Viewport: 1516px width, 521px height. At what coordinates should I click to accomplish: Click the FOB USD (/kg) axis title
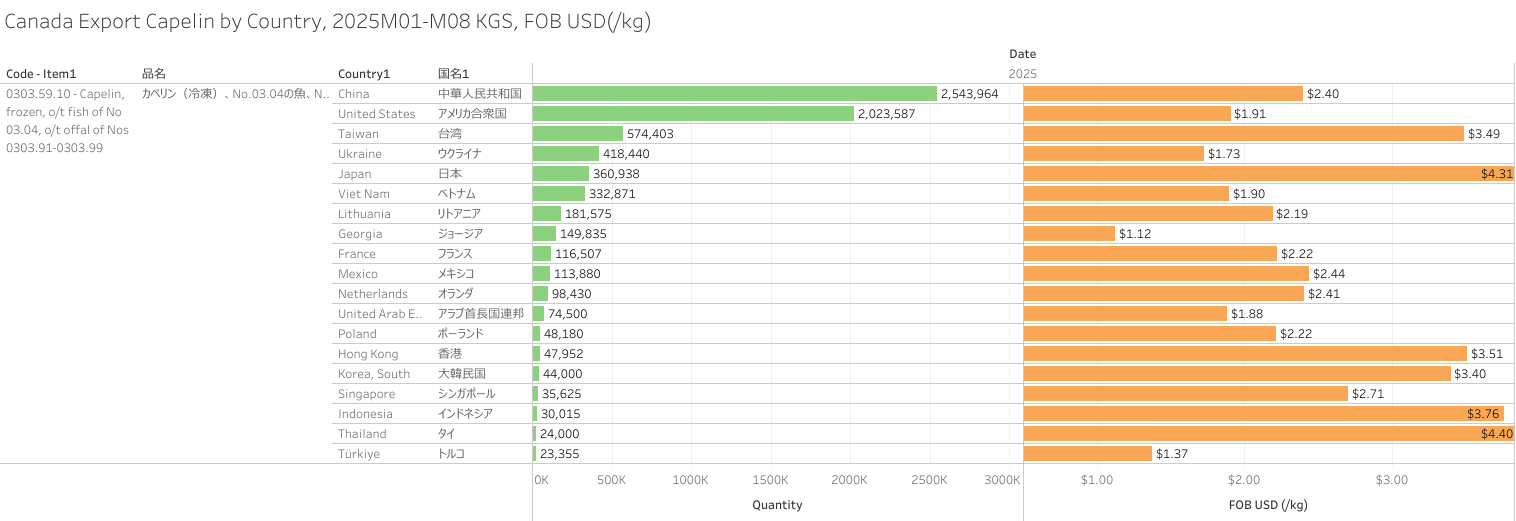(1267, 505)
